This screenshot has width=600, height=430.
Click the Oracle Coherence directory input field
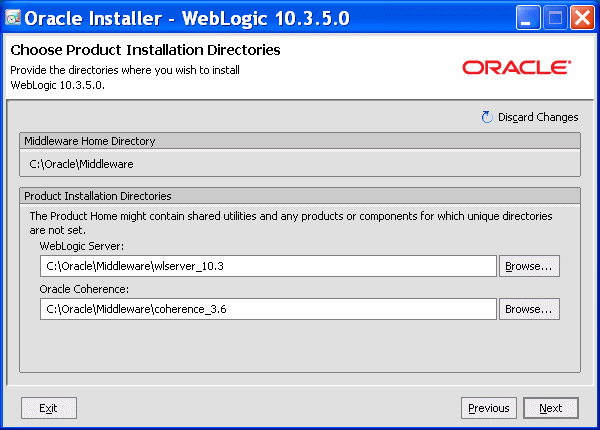268,309
